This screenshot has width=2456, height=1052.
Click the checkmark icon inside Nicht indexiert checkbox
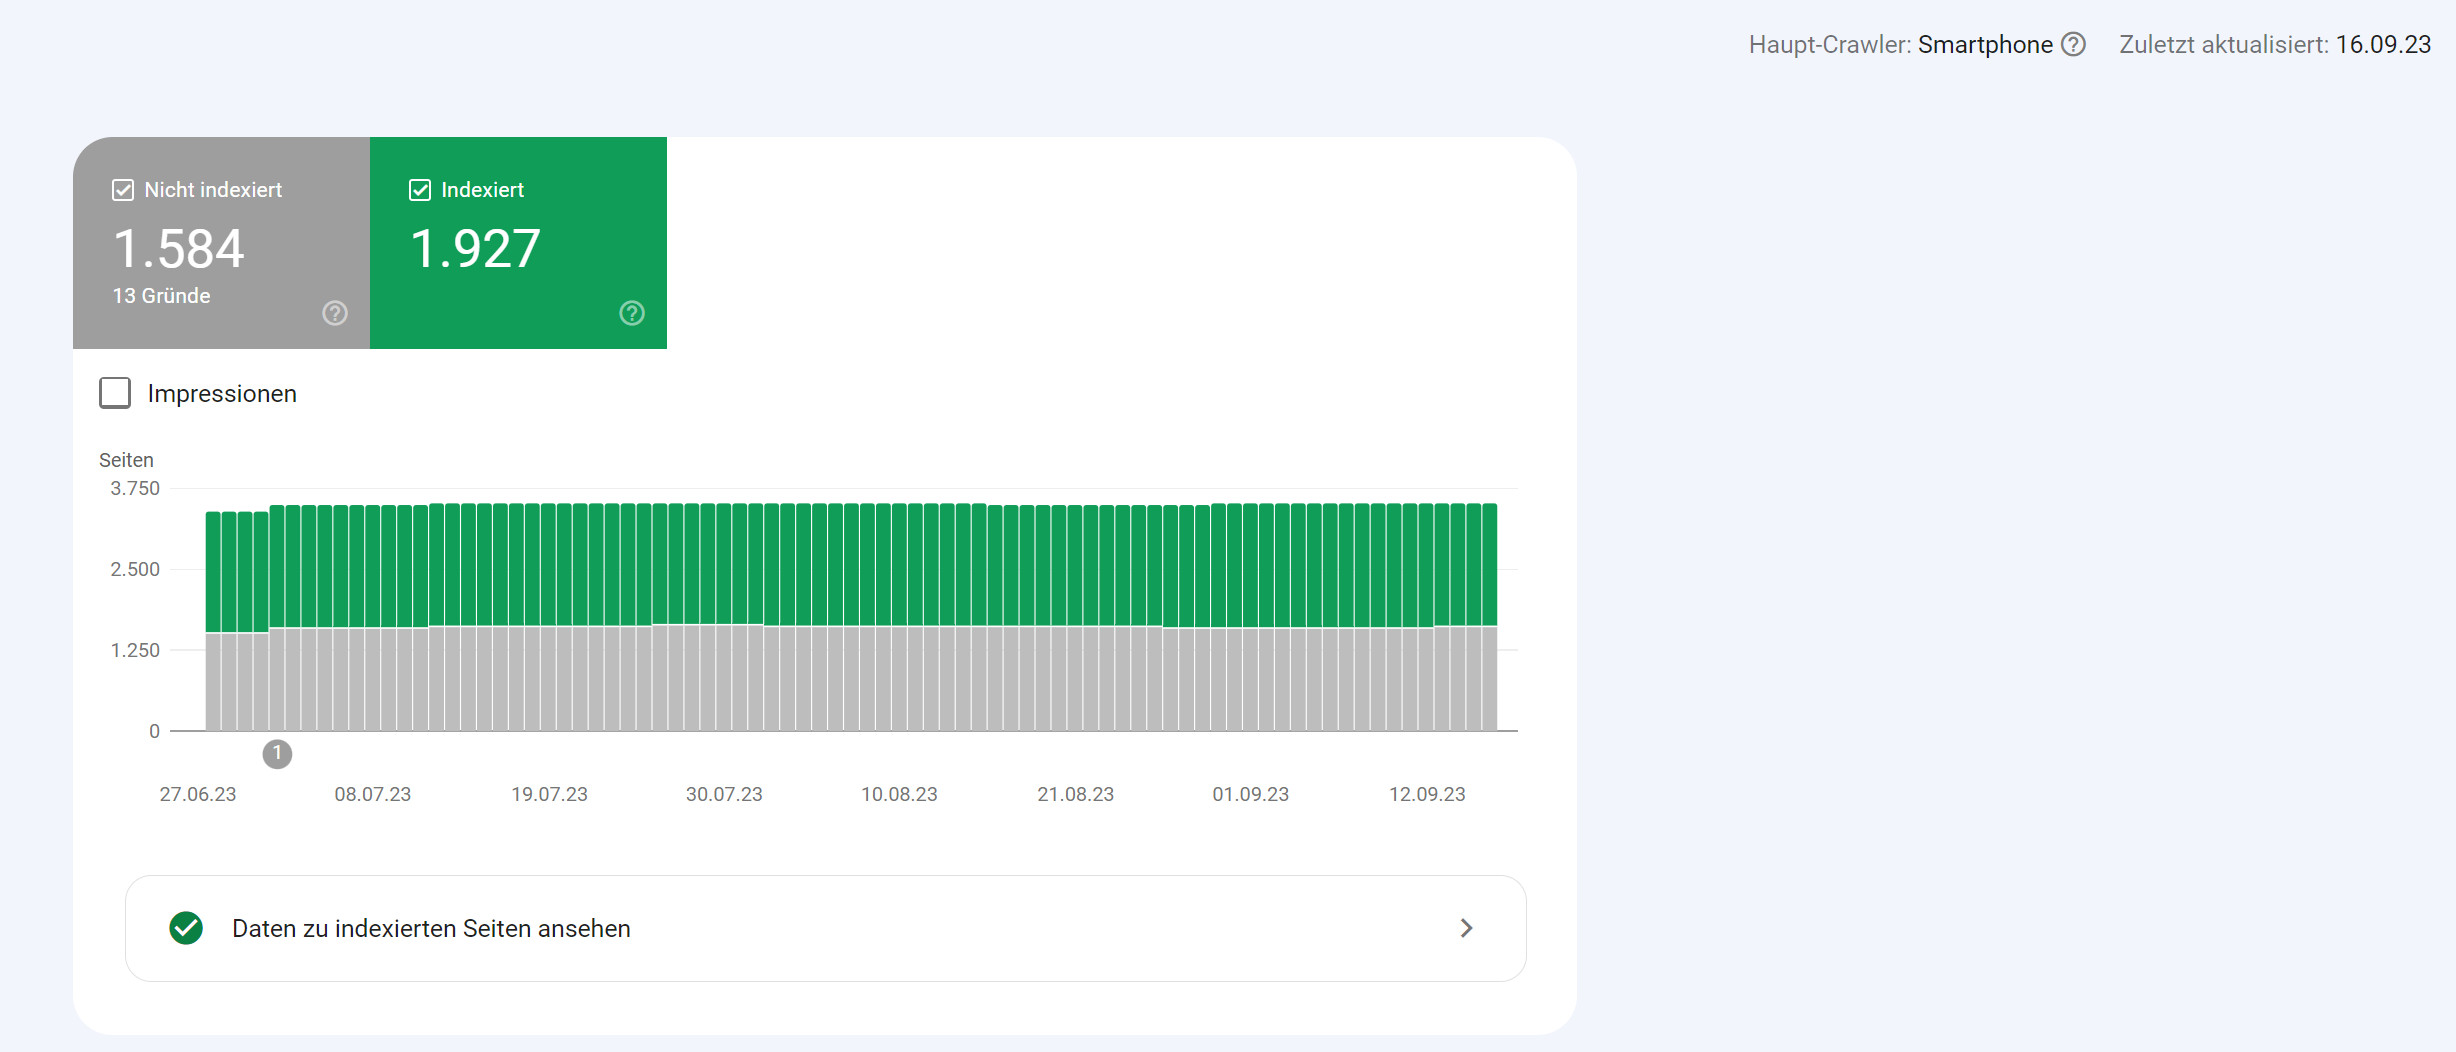121,188
